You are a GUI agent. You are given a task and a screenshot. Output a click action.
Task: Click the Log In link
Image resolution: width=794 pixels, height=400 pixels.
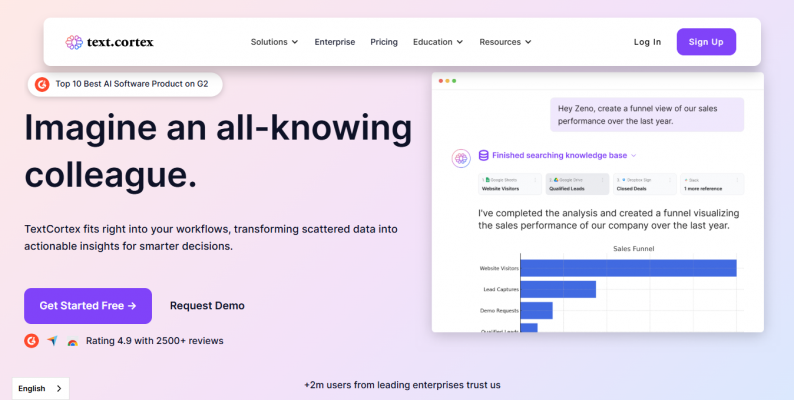coord(647,42)
